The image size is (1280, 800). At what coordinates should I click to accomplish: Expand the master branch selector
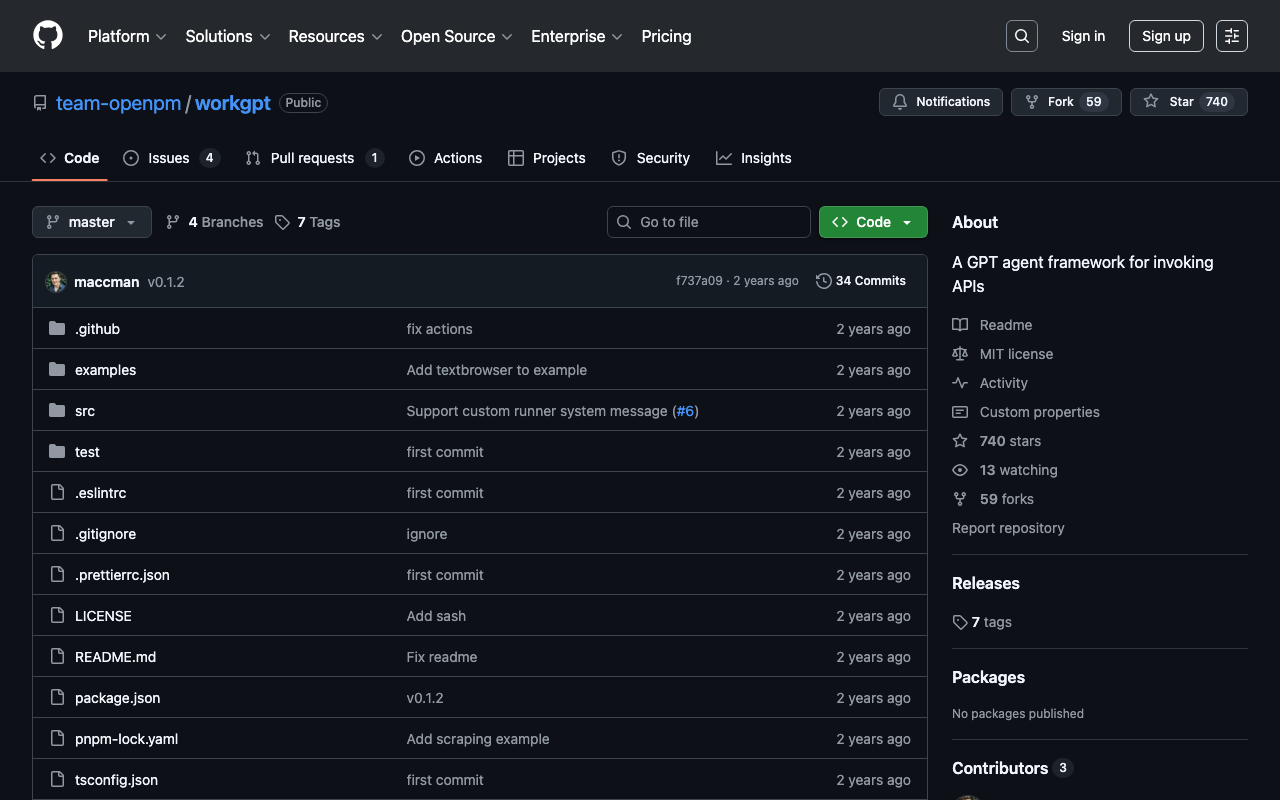[x=92, y=222]
